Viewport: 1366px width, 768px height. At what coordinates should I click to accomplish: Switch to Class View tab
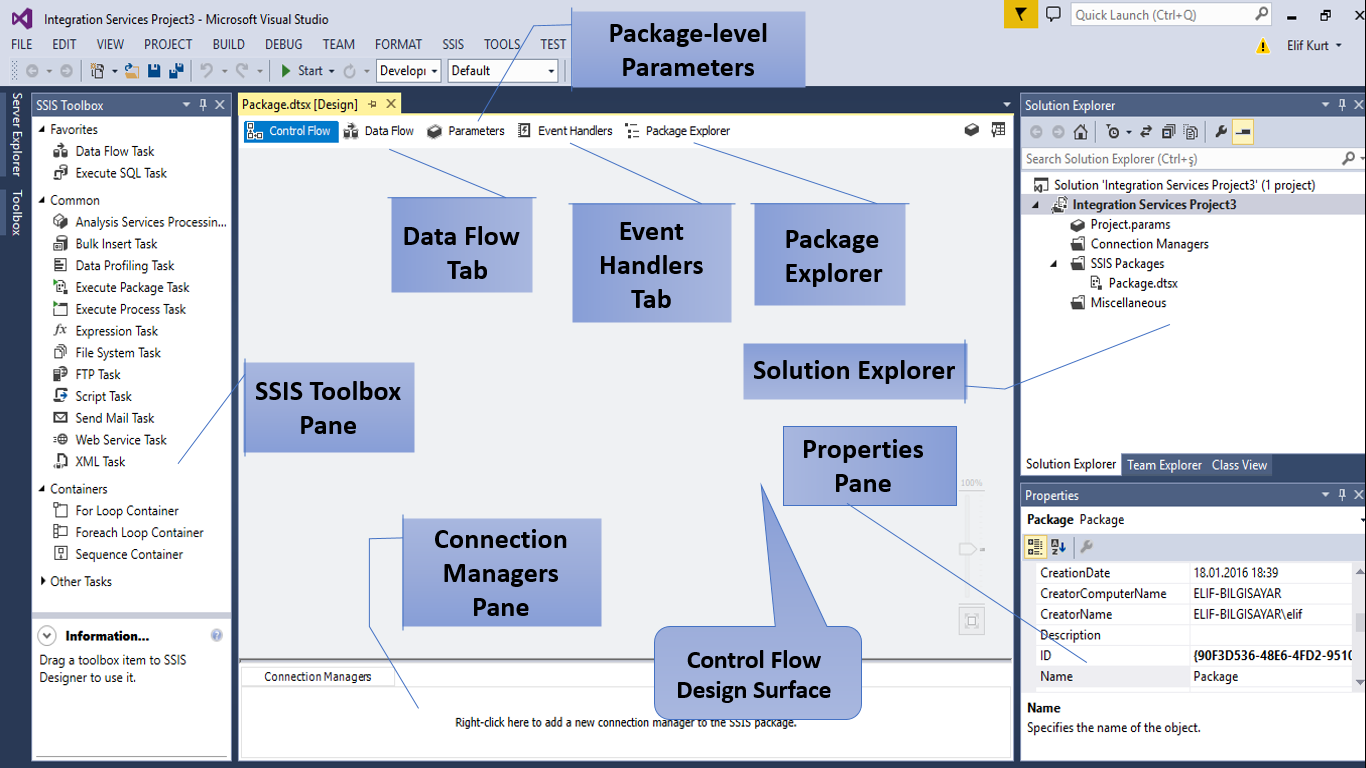pos(1239,465)
